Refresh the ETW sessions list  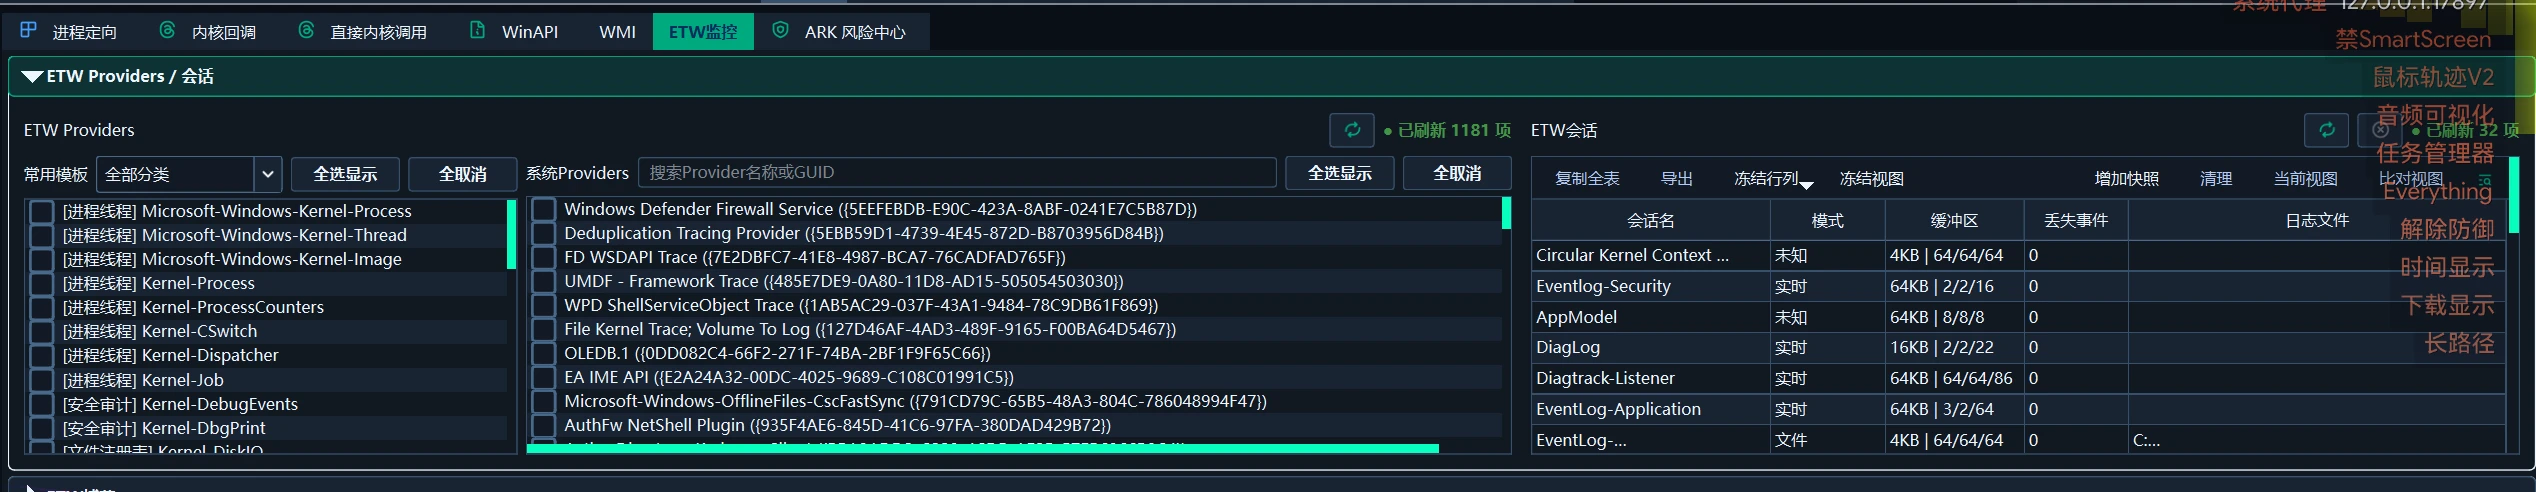point(2326,130)
